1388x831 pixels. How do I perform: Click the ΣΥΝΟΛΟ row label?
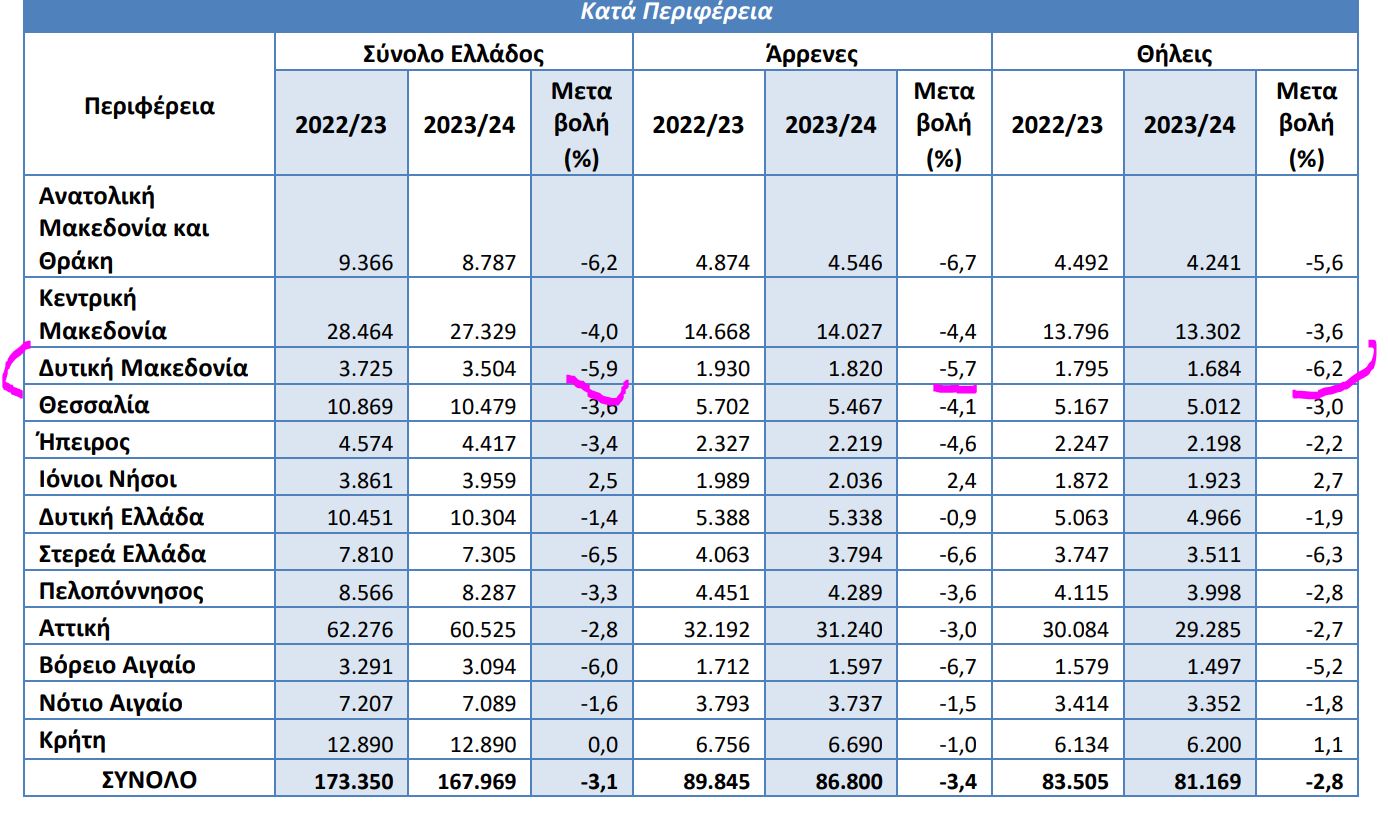pyautogui.click(x=149, y=780)
